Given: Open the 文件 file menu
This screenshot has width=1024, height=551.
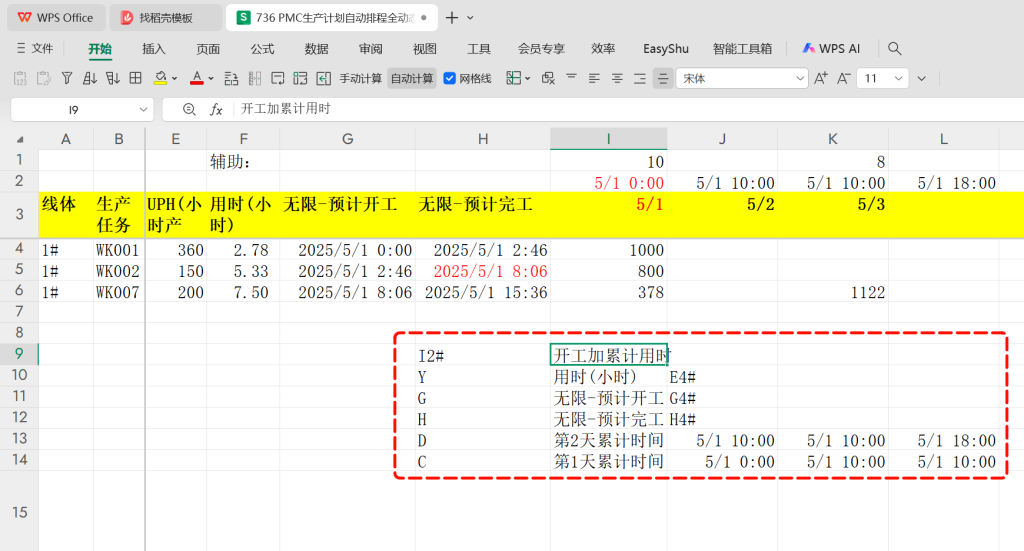Looking at the screenshot, I should click(x=35, y=48).
